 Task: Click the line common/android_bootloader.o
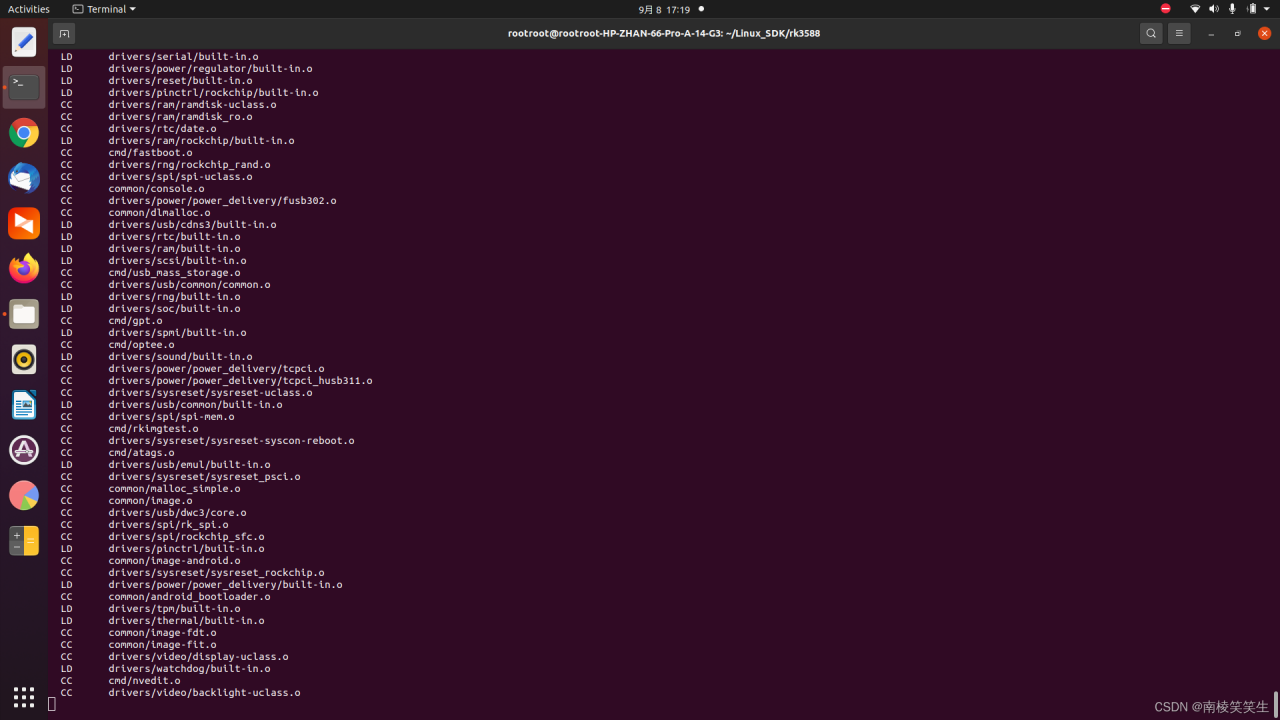click(190, 597)
